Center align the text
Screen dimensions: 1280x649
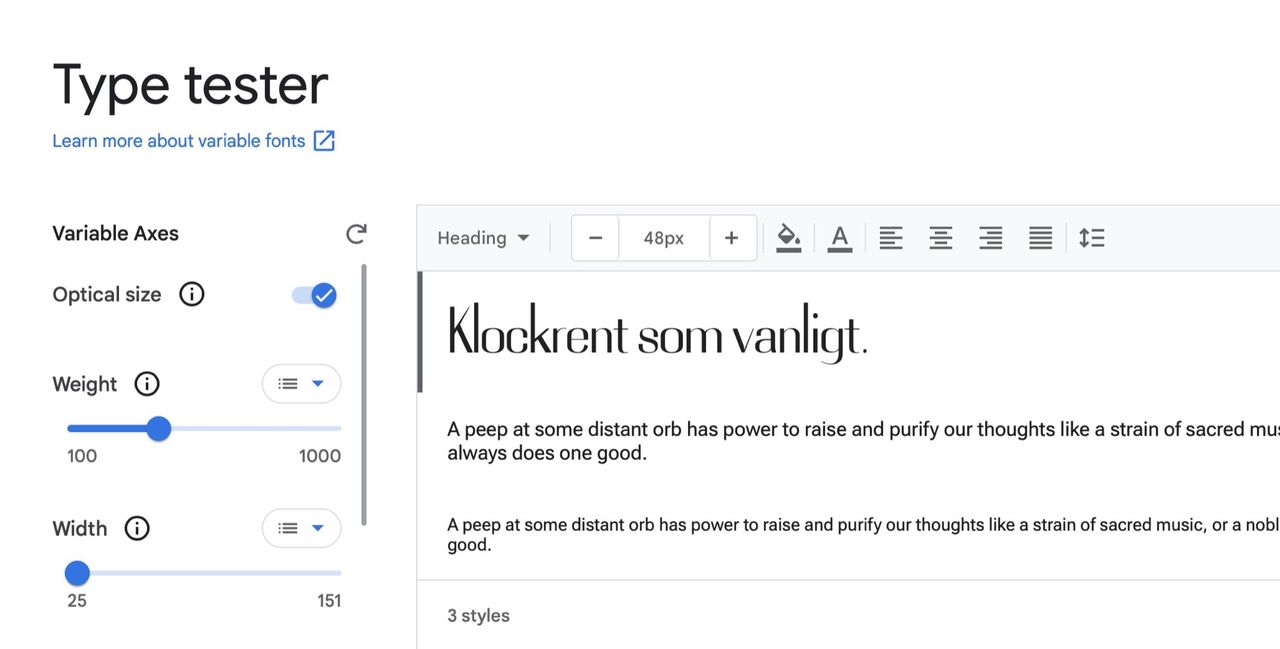pos(940,238)
